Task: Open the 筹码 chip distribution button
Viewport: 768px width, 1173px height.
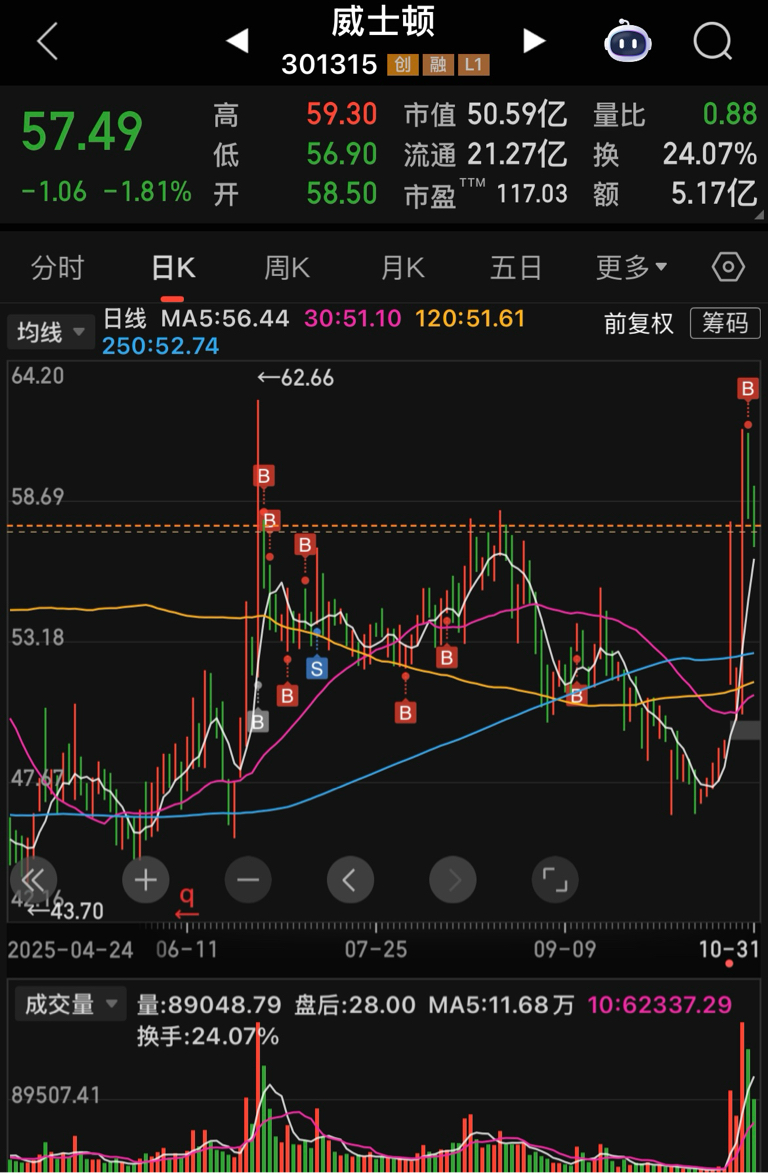Action: point(725,323)
